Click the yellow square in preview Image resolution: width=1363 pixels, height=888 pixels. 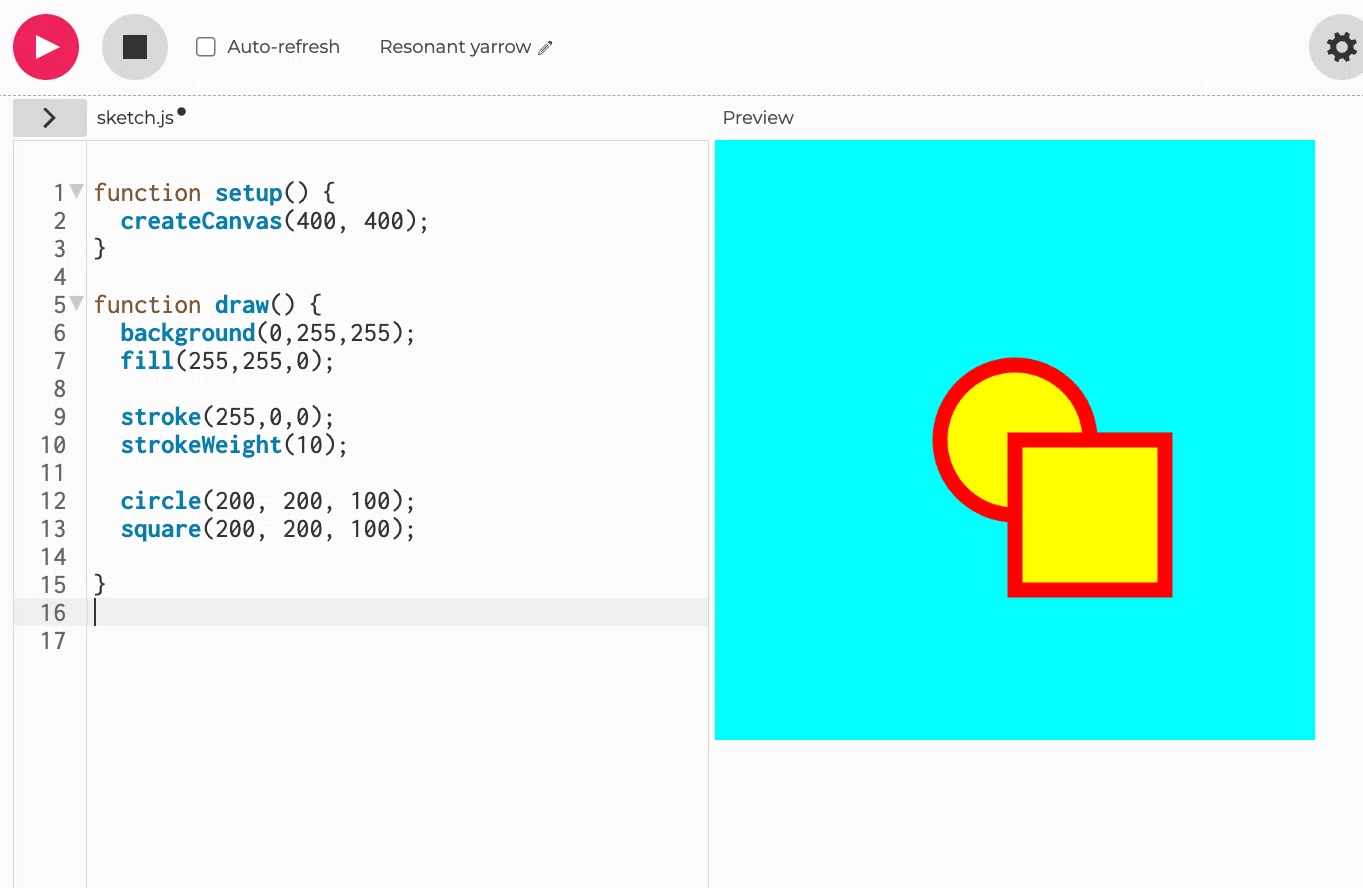(1090, 515)
